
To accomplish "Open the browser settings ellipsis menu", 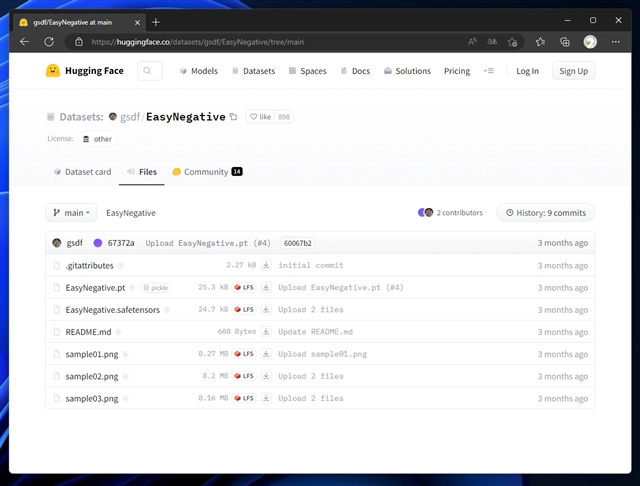I will [x=616, y=42].
